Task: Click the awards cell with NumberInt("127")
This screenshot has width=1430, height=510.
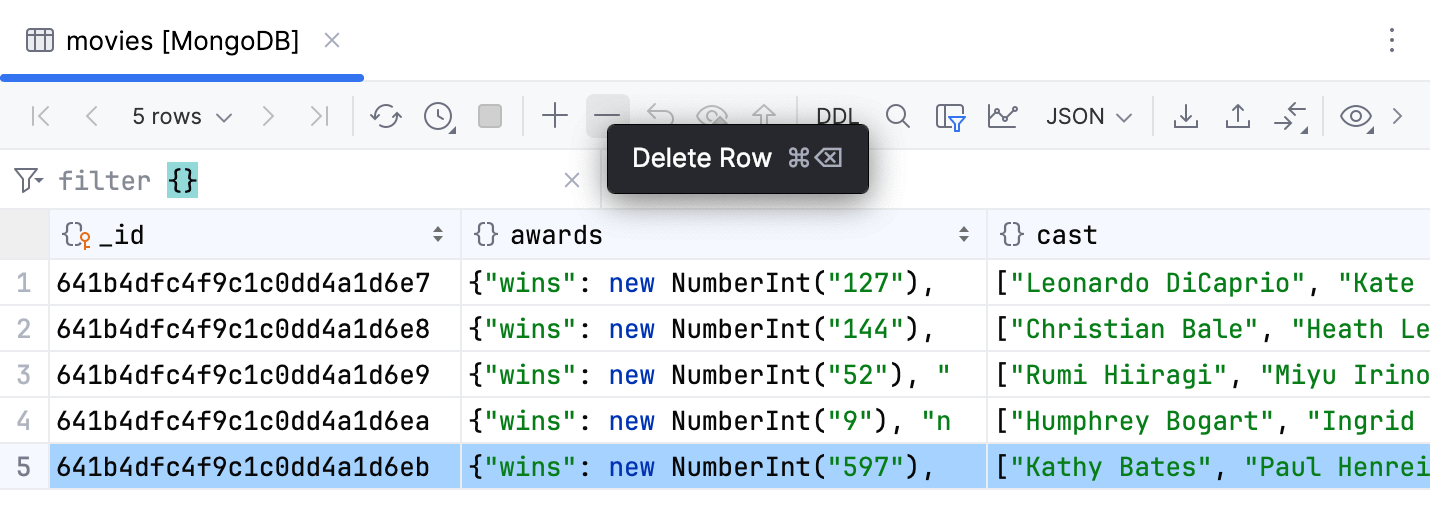Action: 724,283
